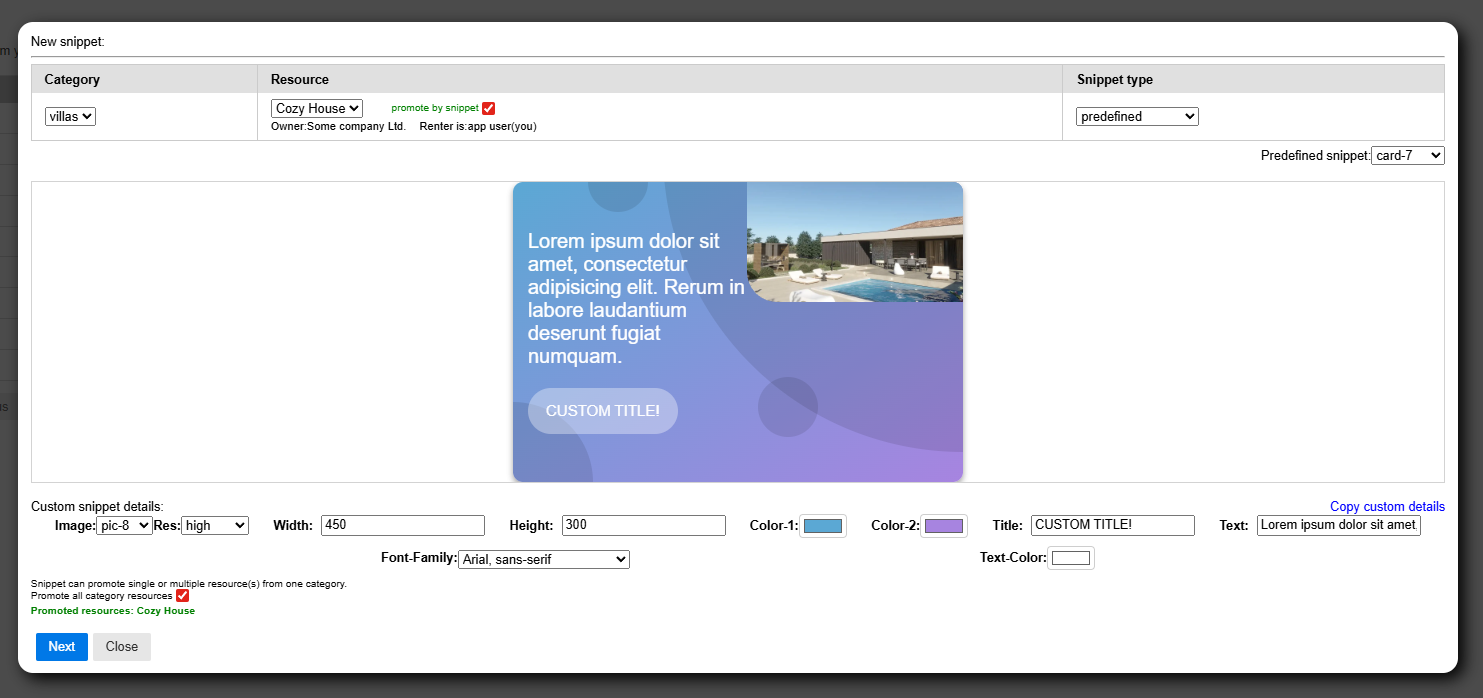Image resolution: width=1483 pixels, height=698 pixels.
Task: Select the Text field with Lorem ipsum
Action: point(1338,526)
